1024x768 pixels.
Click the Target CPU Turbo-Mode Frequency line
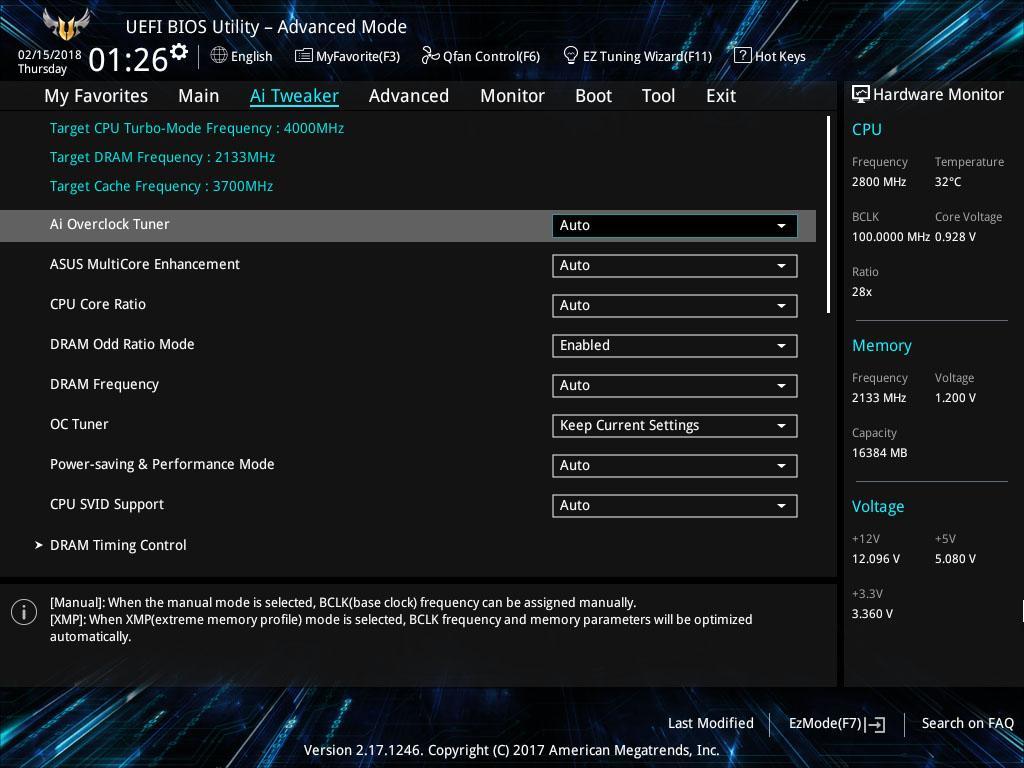click(197, 129)
